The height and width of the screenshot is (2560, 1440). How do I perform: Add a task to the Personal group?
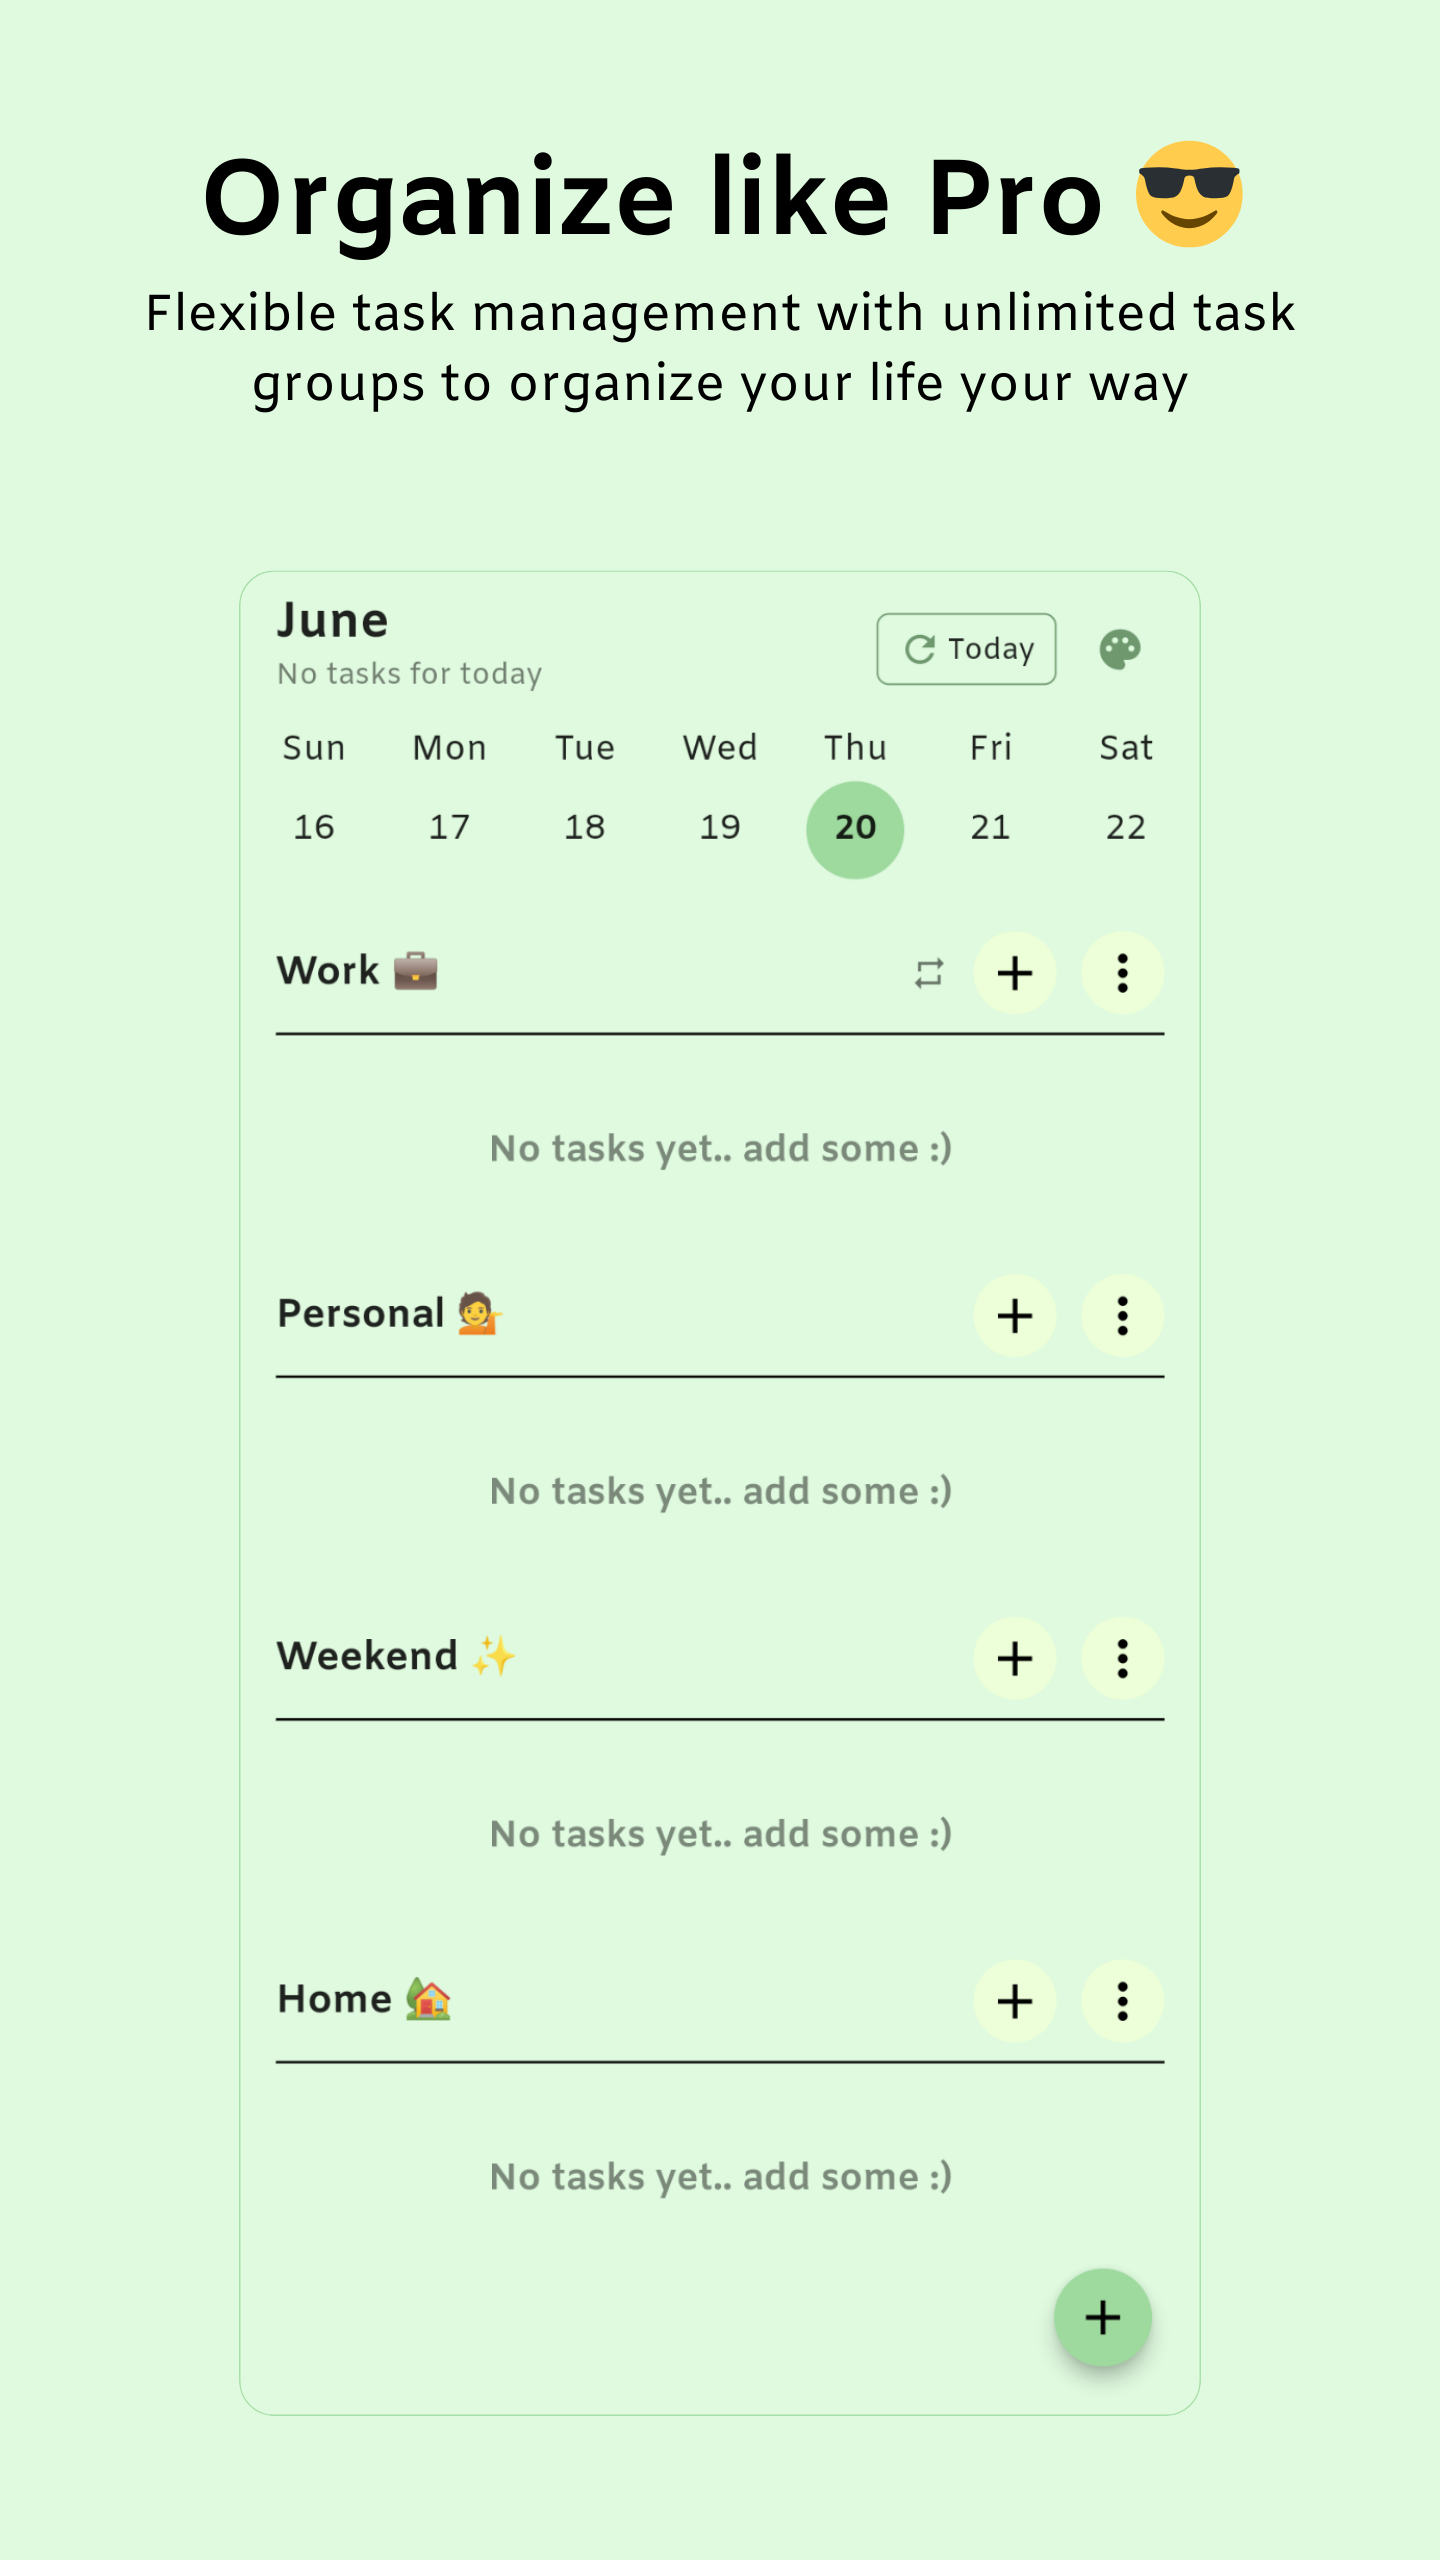[1015, 1315]
